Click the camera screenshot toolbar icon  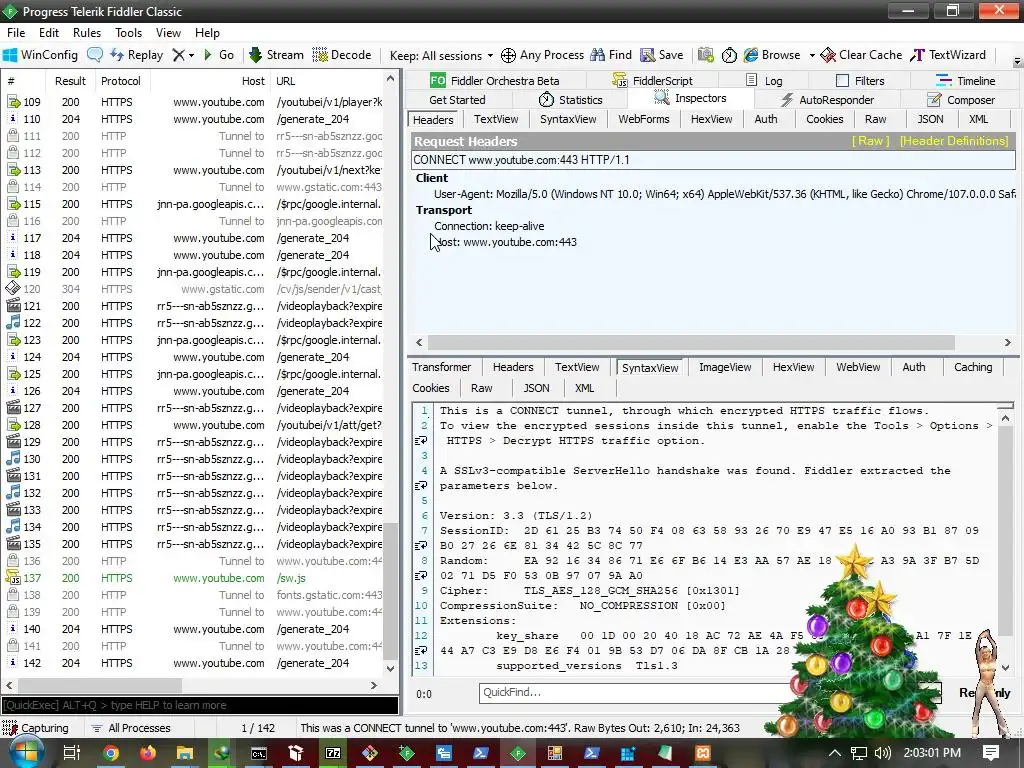(x=705, y=55)
